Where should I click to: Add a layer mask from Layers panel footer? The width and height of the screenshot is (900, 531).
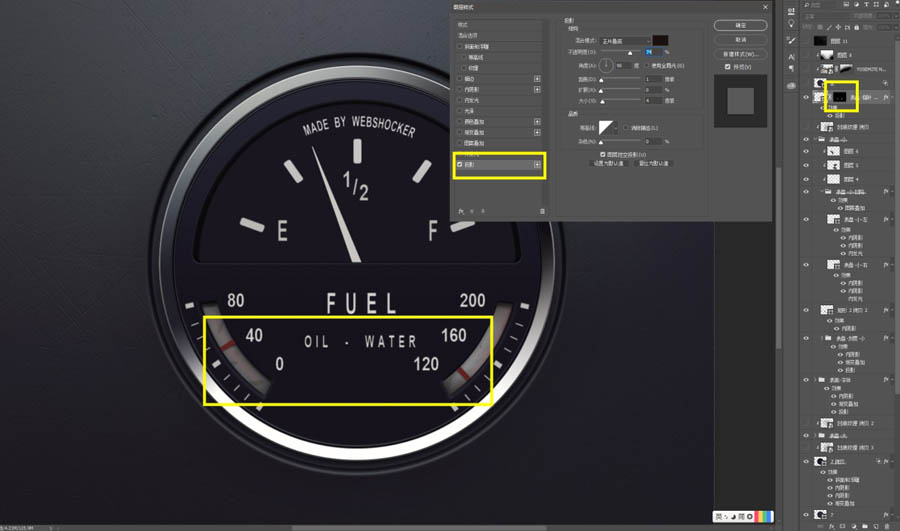pos(843,526)
